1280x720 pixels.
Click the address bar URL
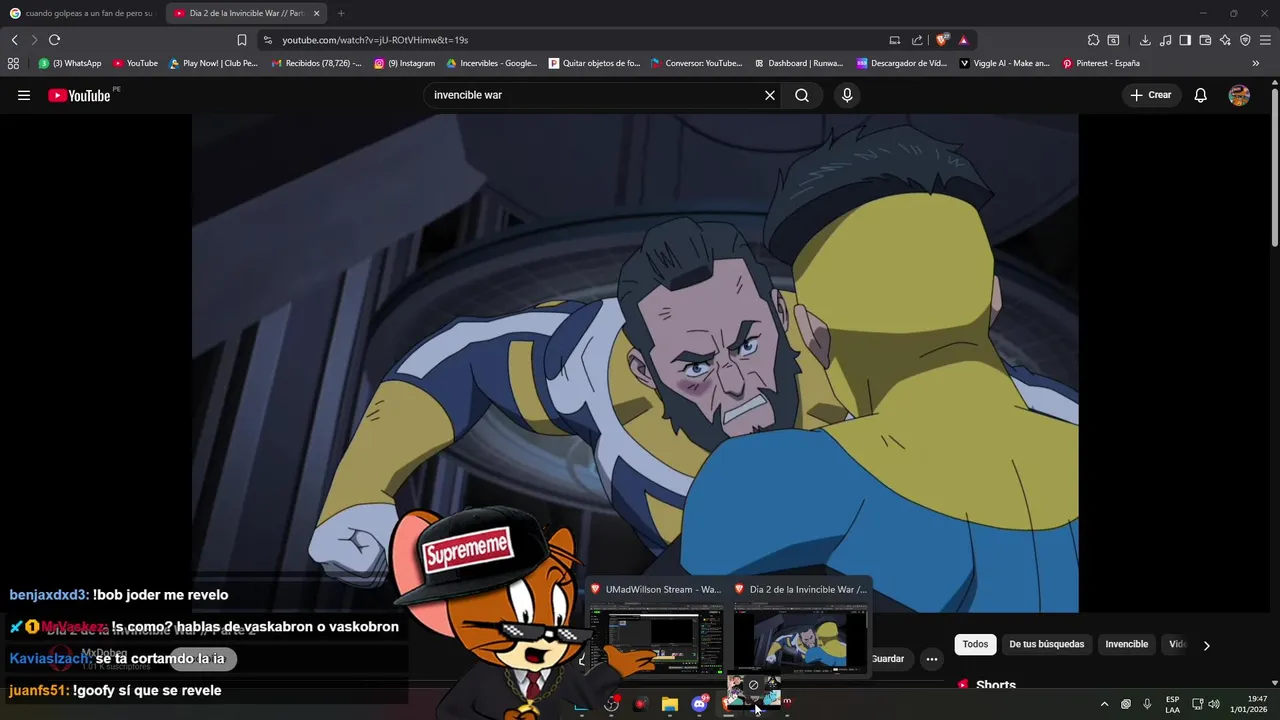pos(375,40)
